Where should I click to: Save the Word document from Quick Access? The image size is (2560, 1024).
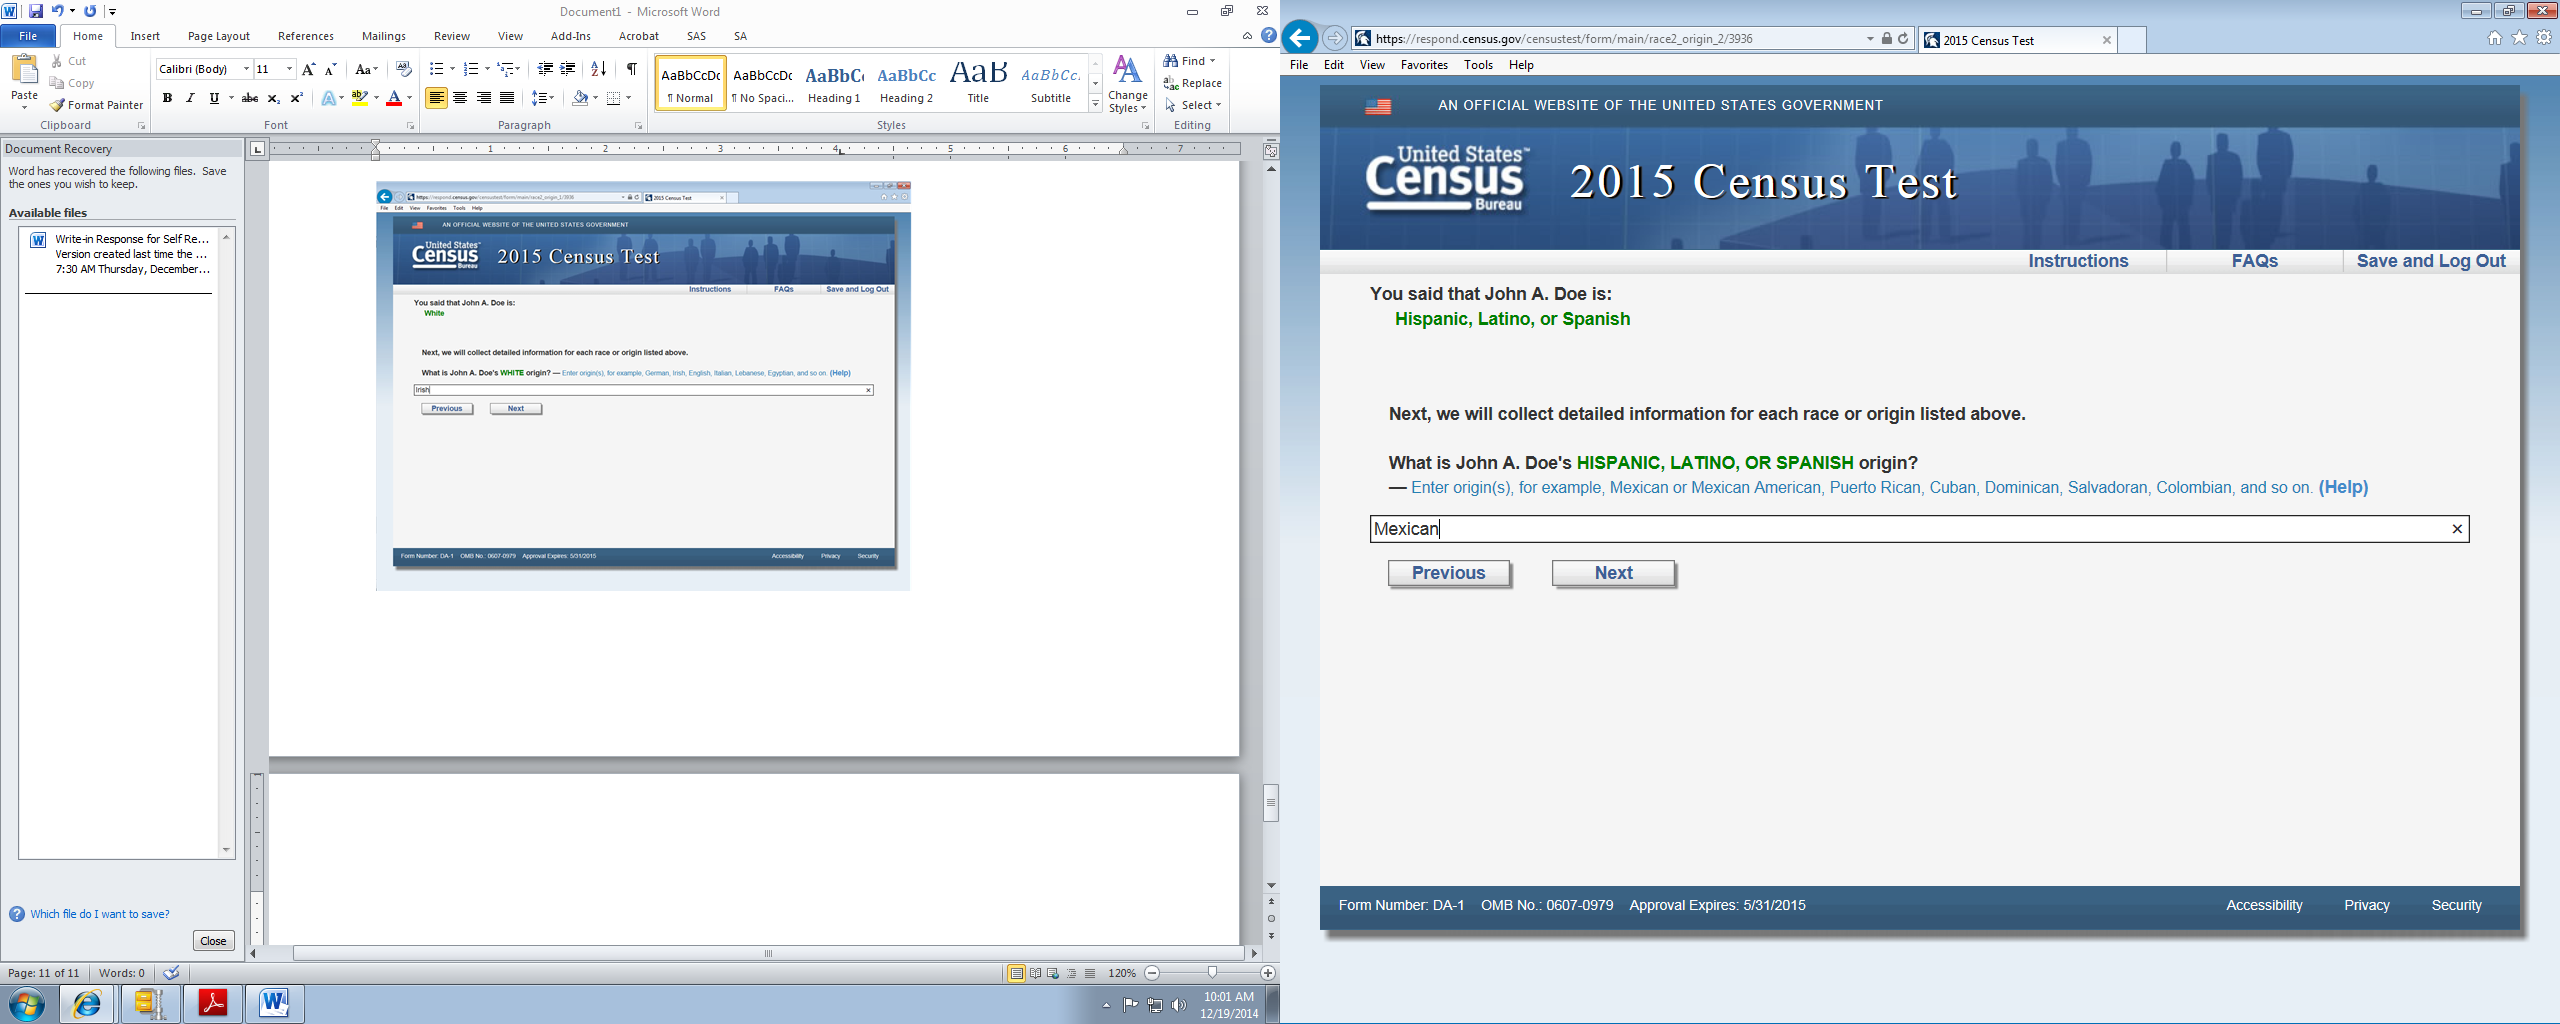coord(36,11)
